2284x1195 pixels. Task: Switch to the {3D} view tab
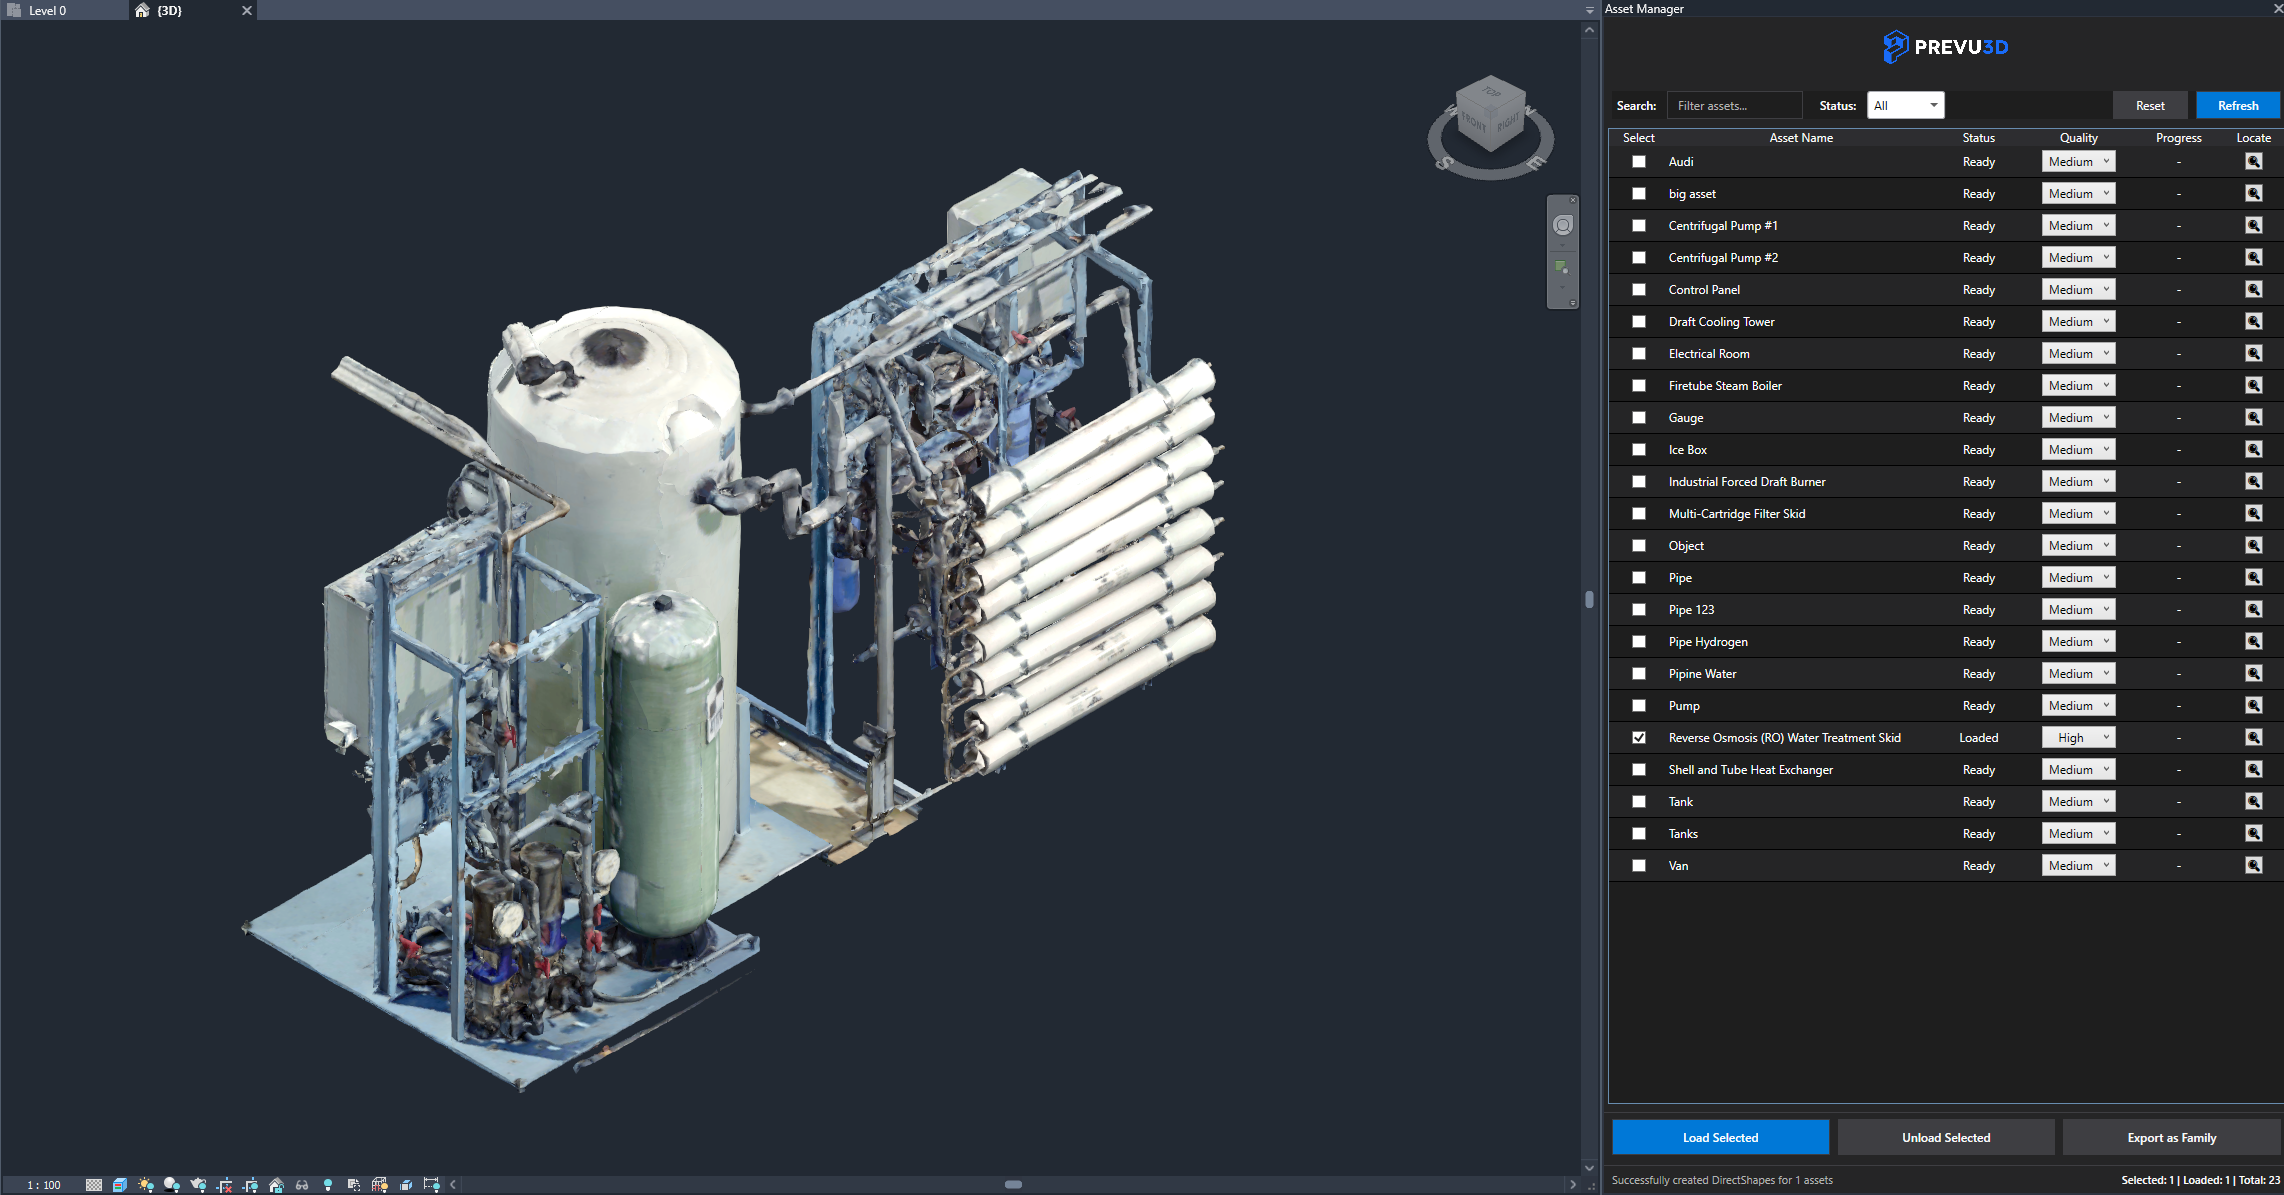click(169, 11)
